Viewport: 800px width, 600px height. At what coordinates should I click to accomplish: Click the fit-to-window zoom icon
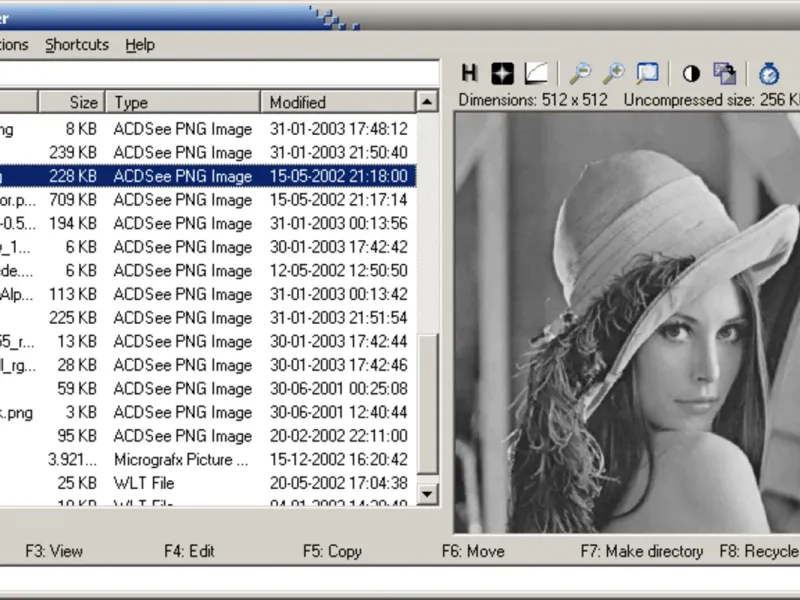pos(647,73)
